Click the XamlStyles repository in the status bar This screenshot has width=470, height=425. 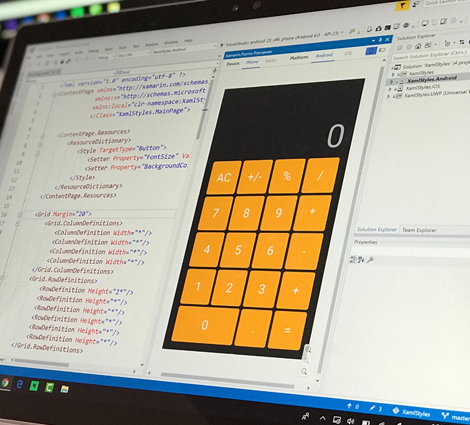point(412,412)
